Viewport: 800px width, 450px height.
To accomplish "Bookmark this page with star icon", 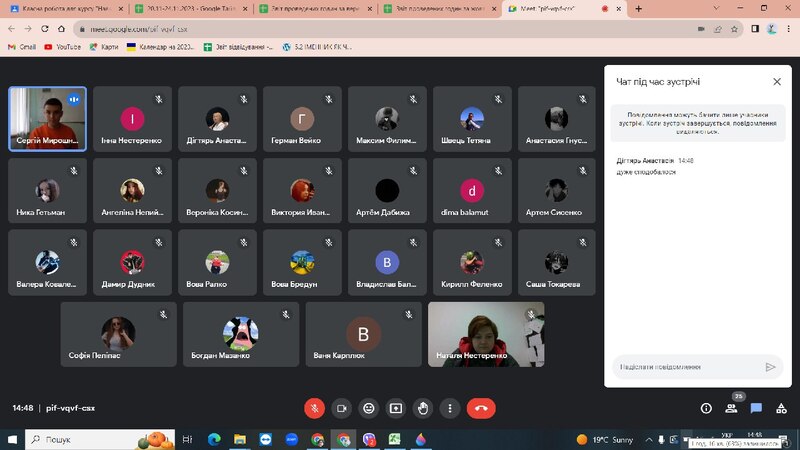I will pos(734,29).
